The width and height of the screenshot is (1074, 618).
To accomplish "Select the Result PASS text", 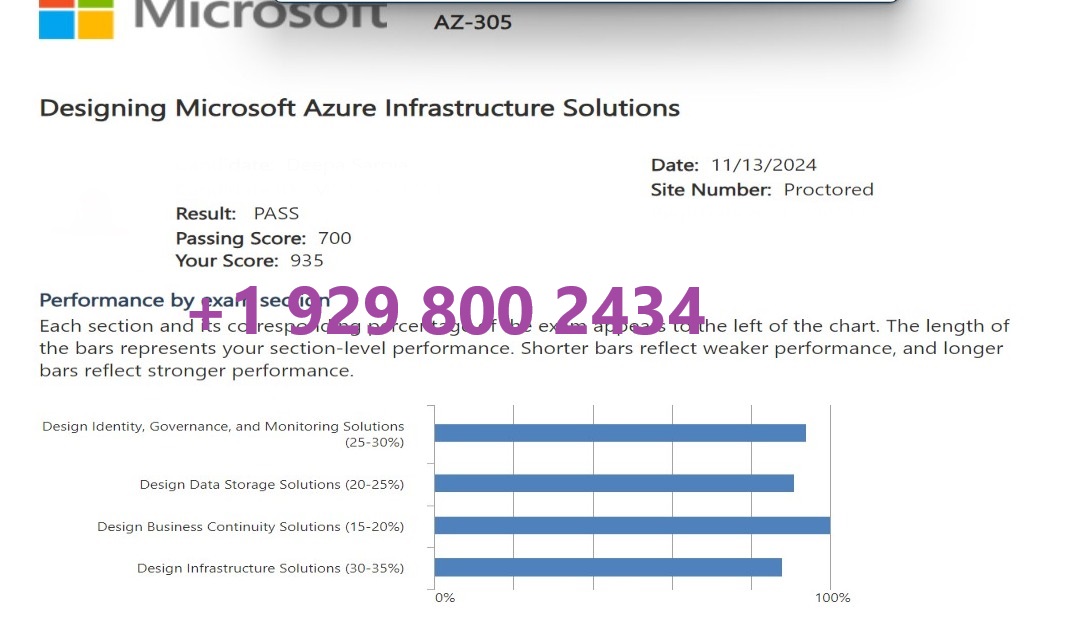I will (237, 214).
